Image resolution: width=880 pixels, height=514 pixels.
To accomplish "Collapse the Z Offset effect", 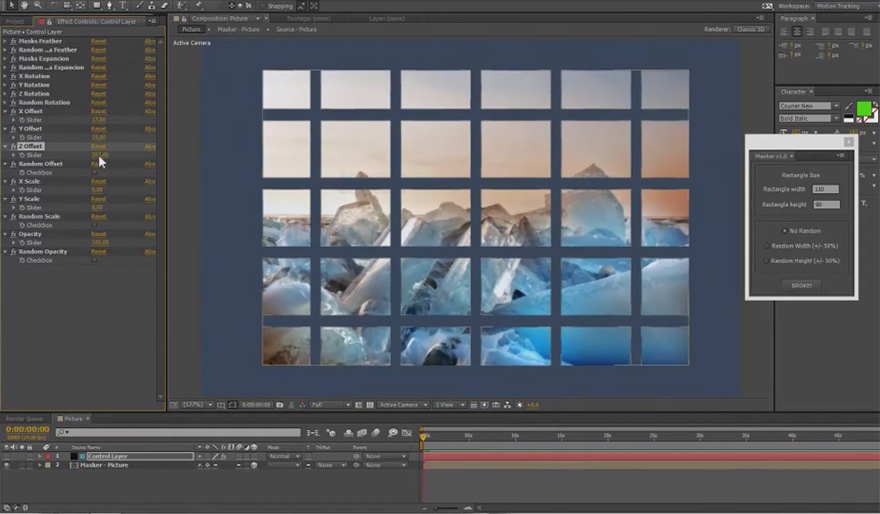I will point(5,146).
